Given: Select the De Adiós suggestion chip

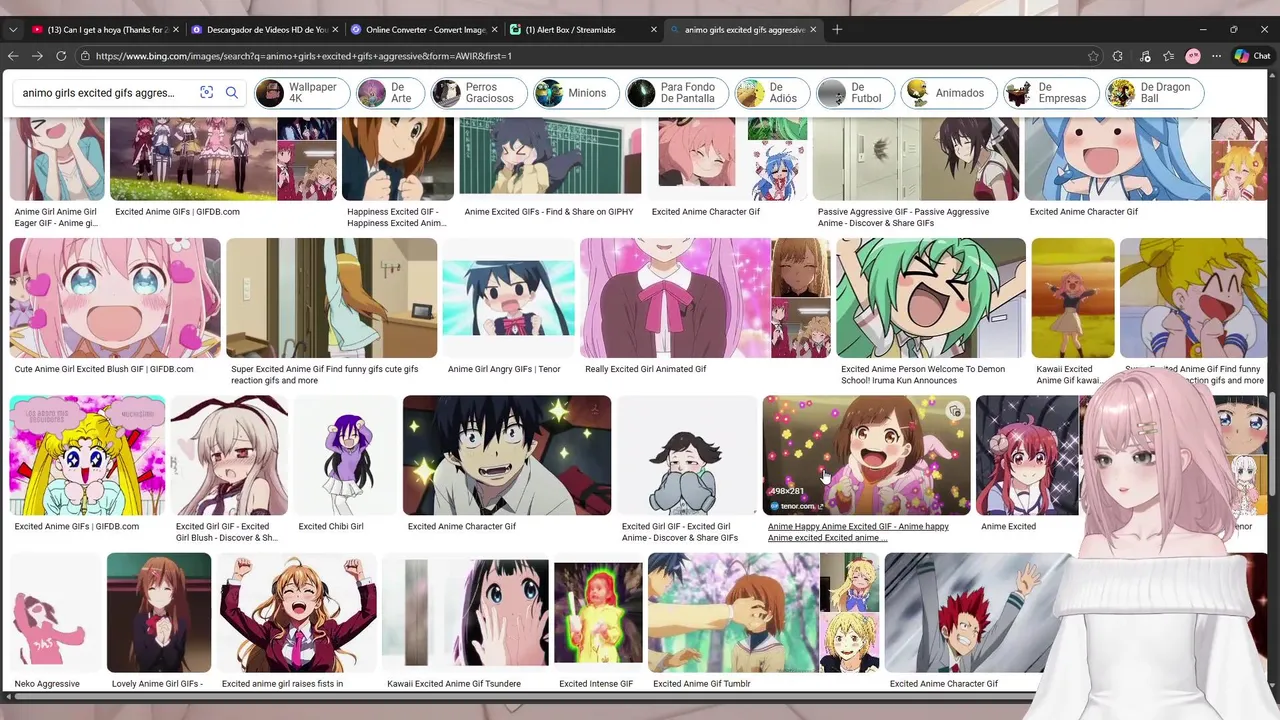Looking at the screenshot, I should (x=771, y=93).
